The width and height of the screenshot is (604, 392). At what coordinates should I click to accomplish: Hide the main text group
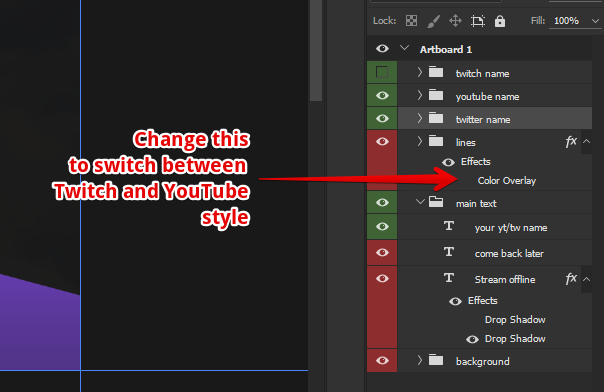click(x=382, y=202)
